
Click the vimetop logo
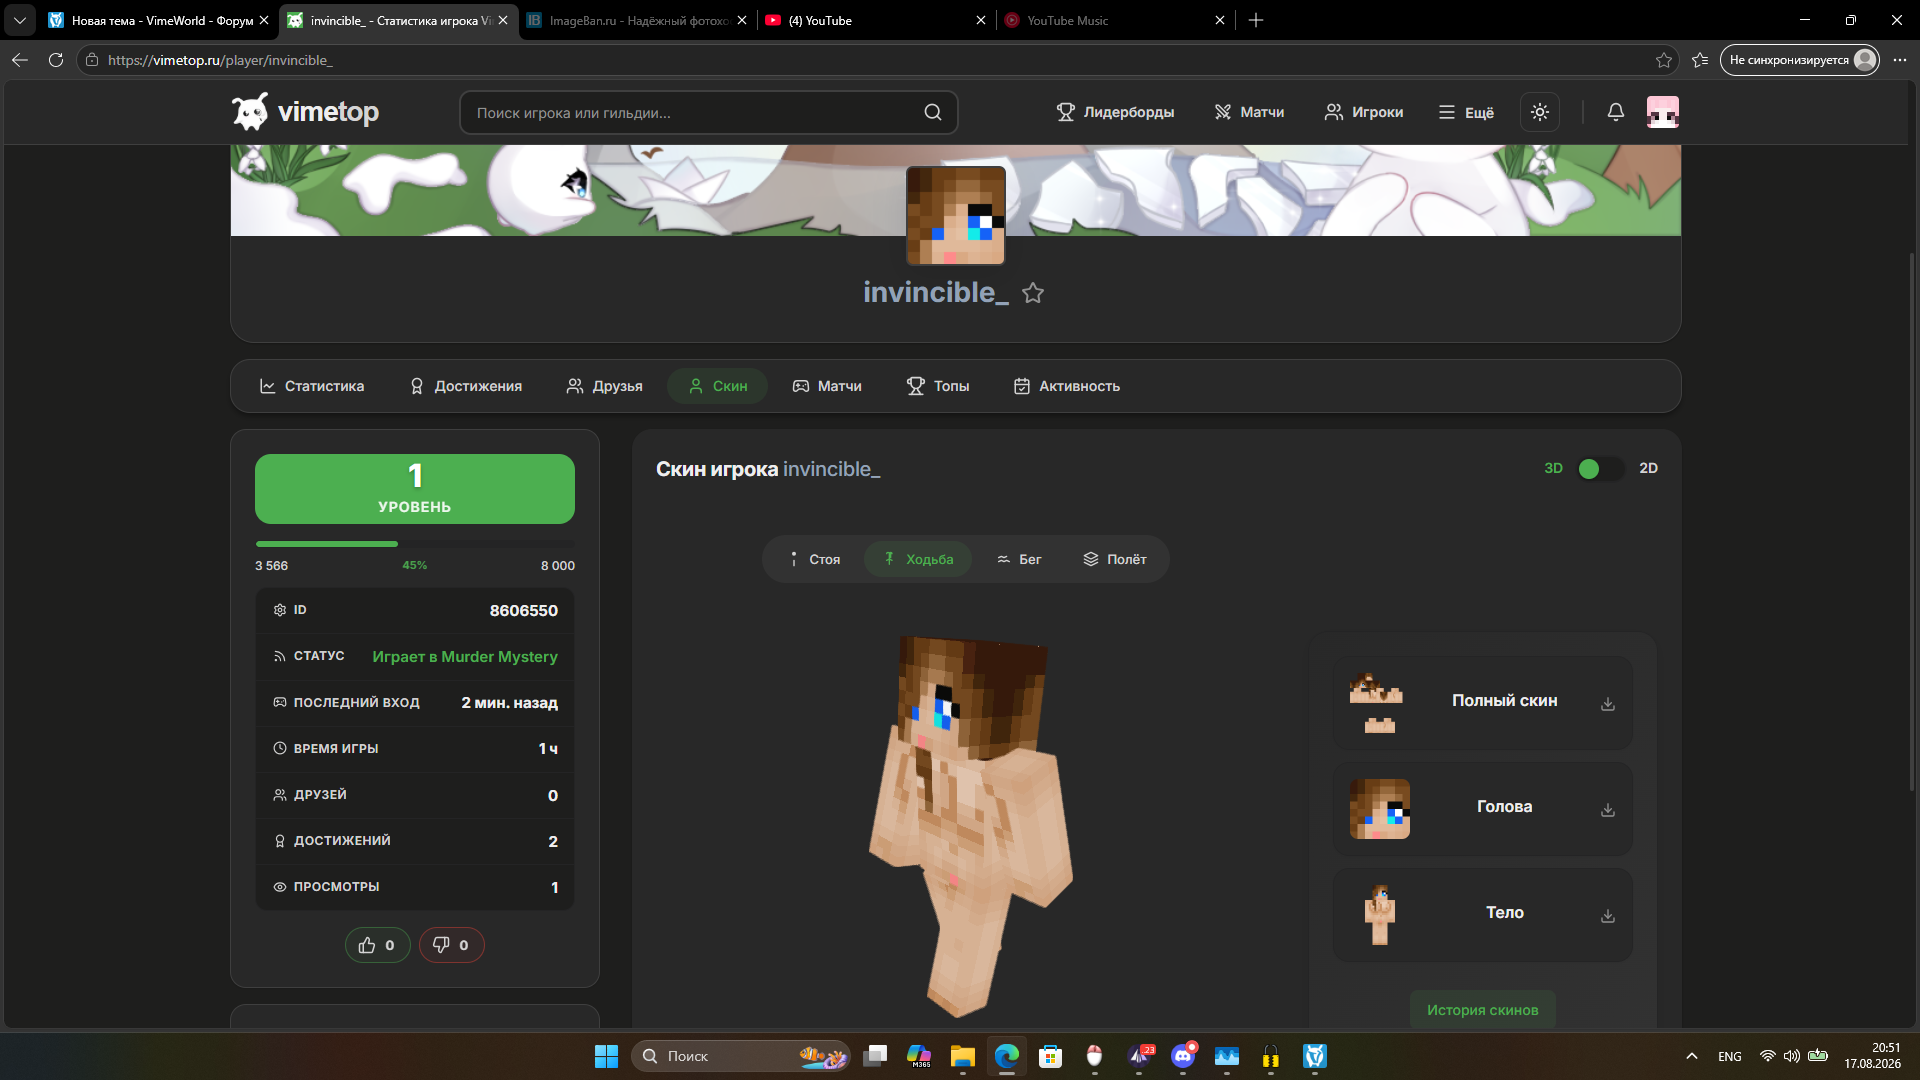(305, 112)
